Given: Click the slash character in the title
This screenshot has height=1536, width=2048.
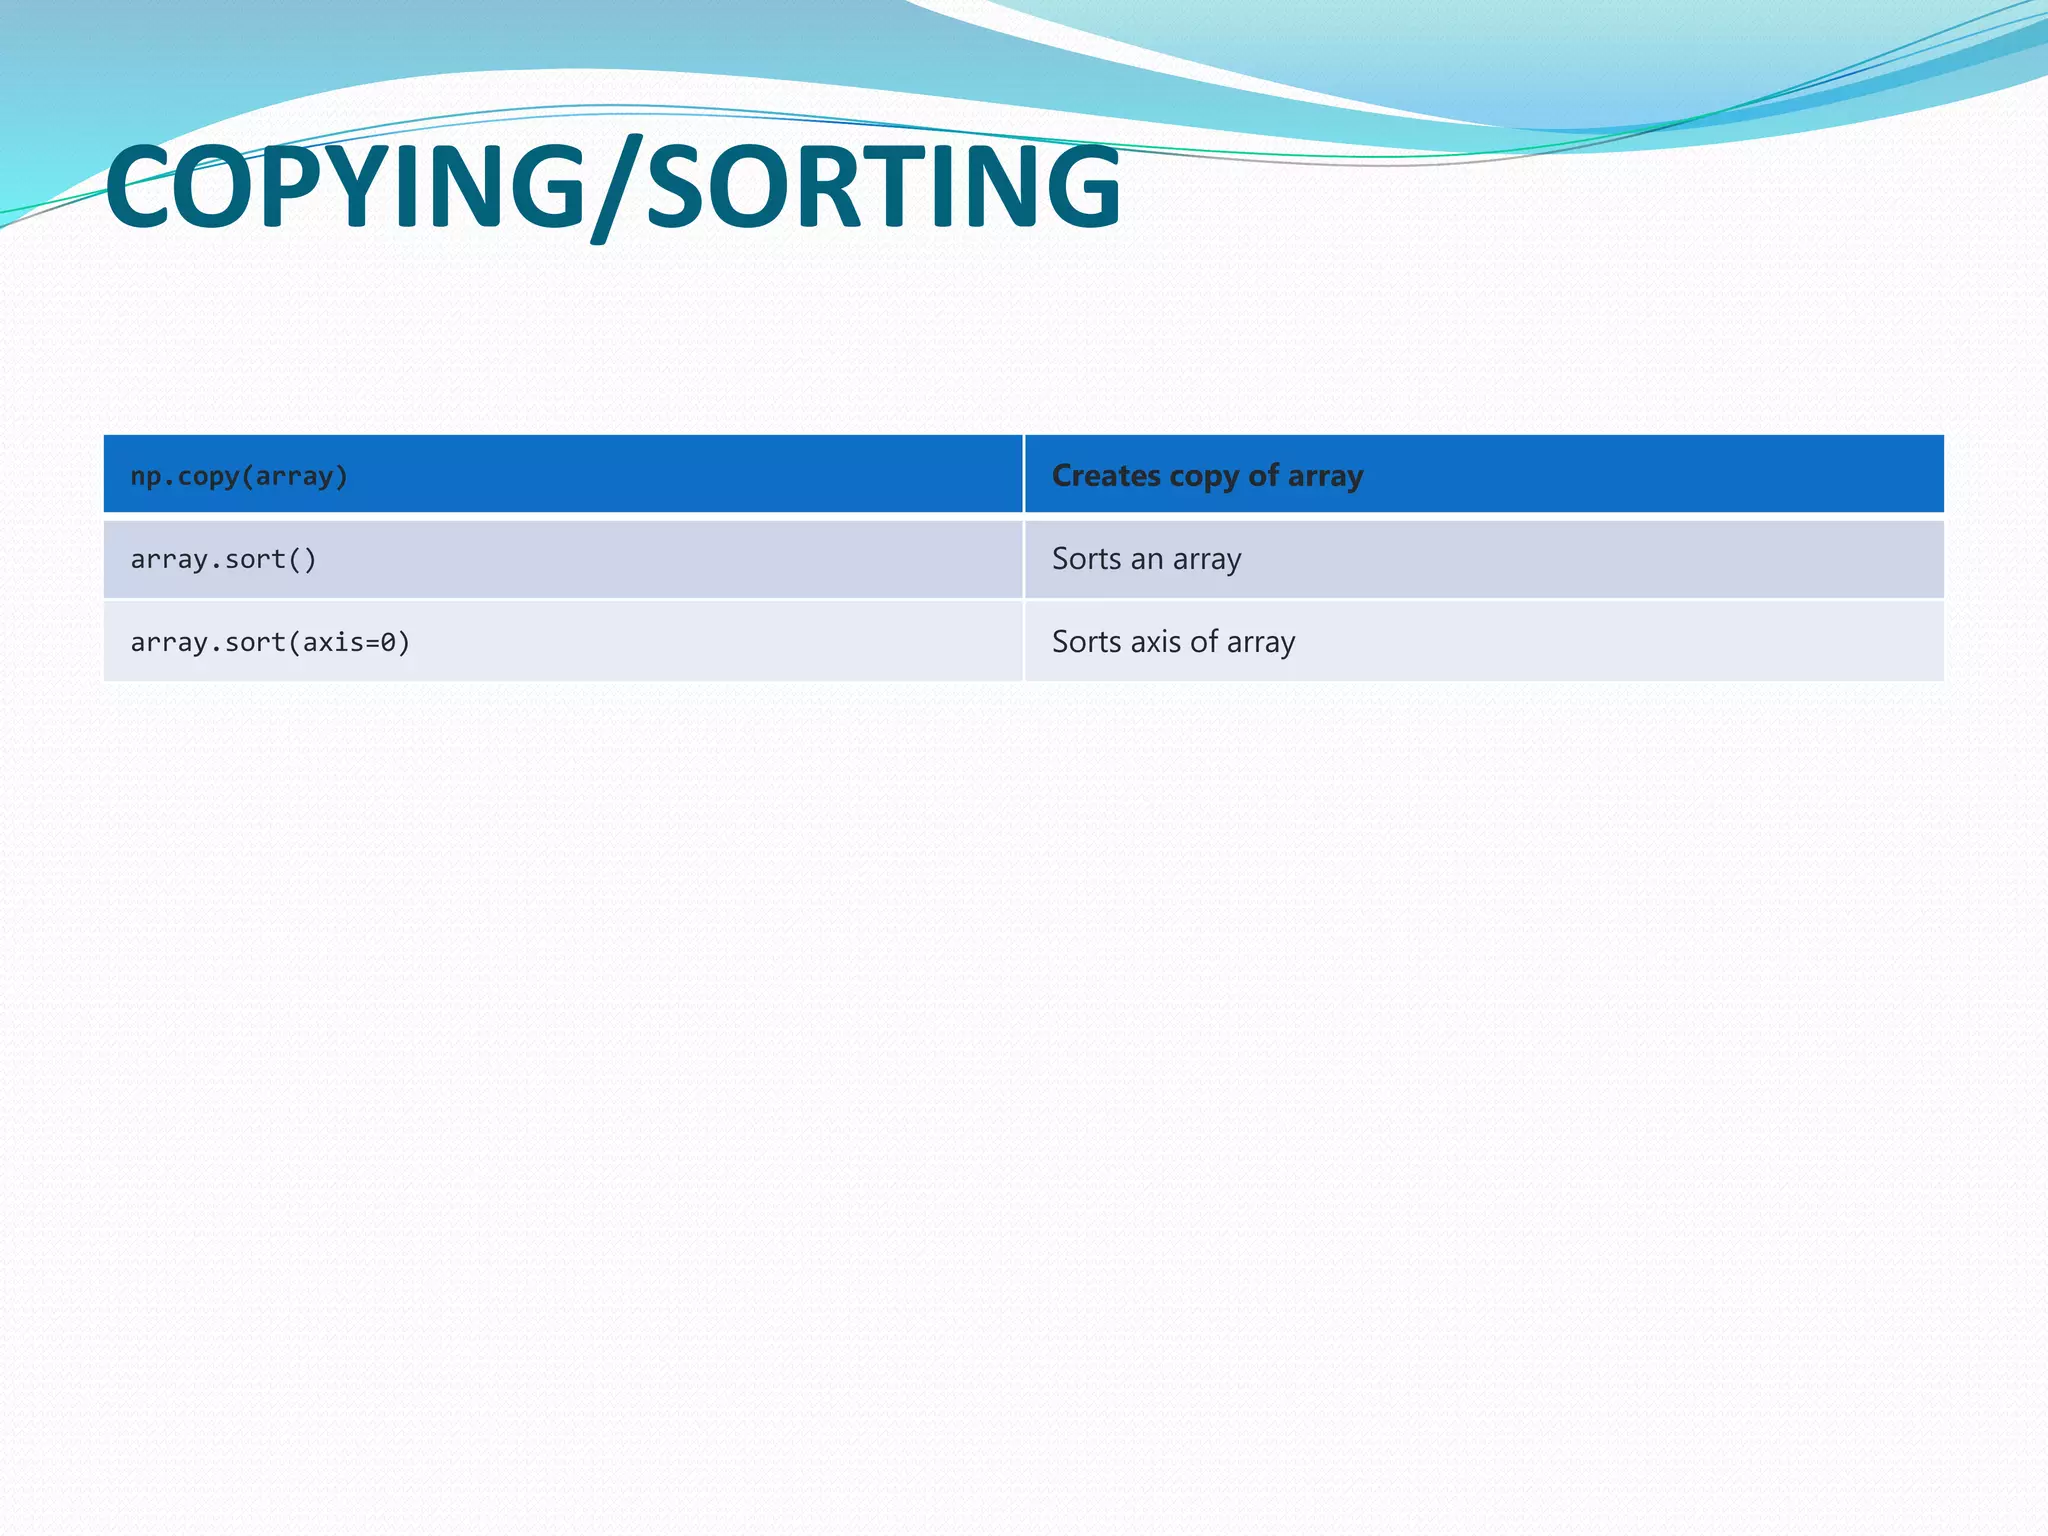Looking at the screenshot, I should click(616, 190).
